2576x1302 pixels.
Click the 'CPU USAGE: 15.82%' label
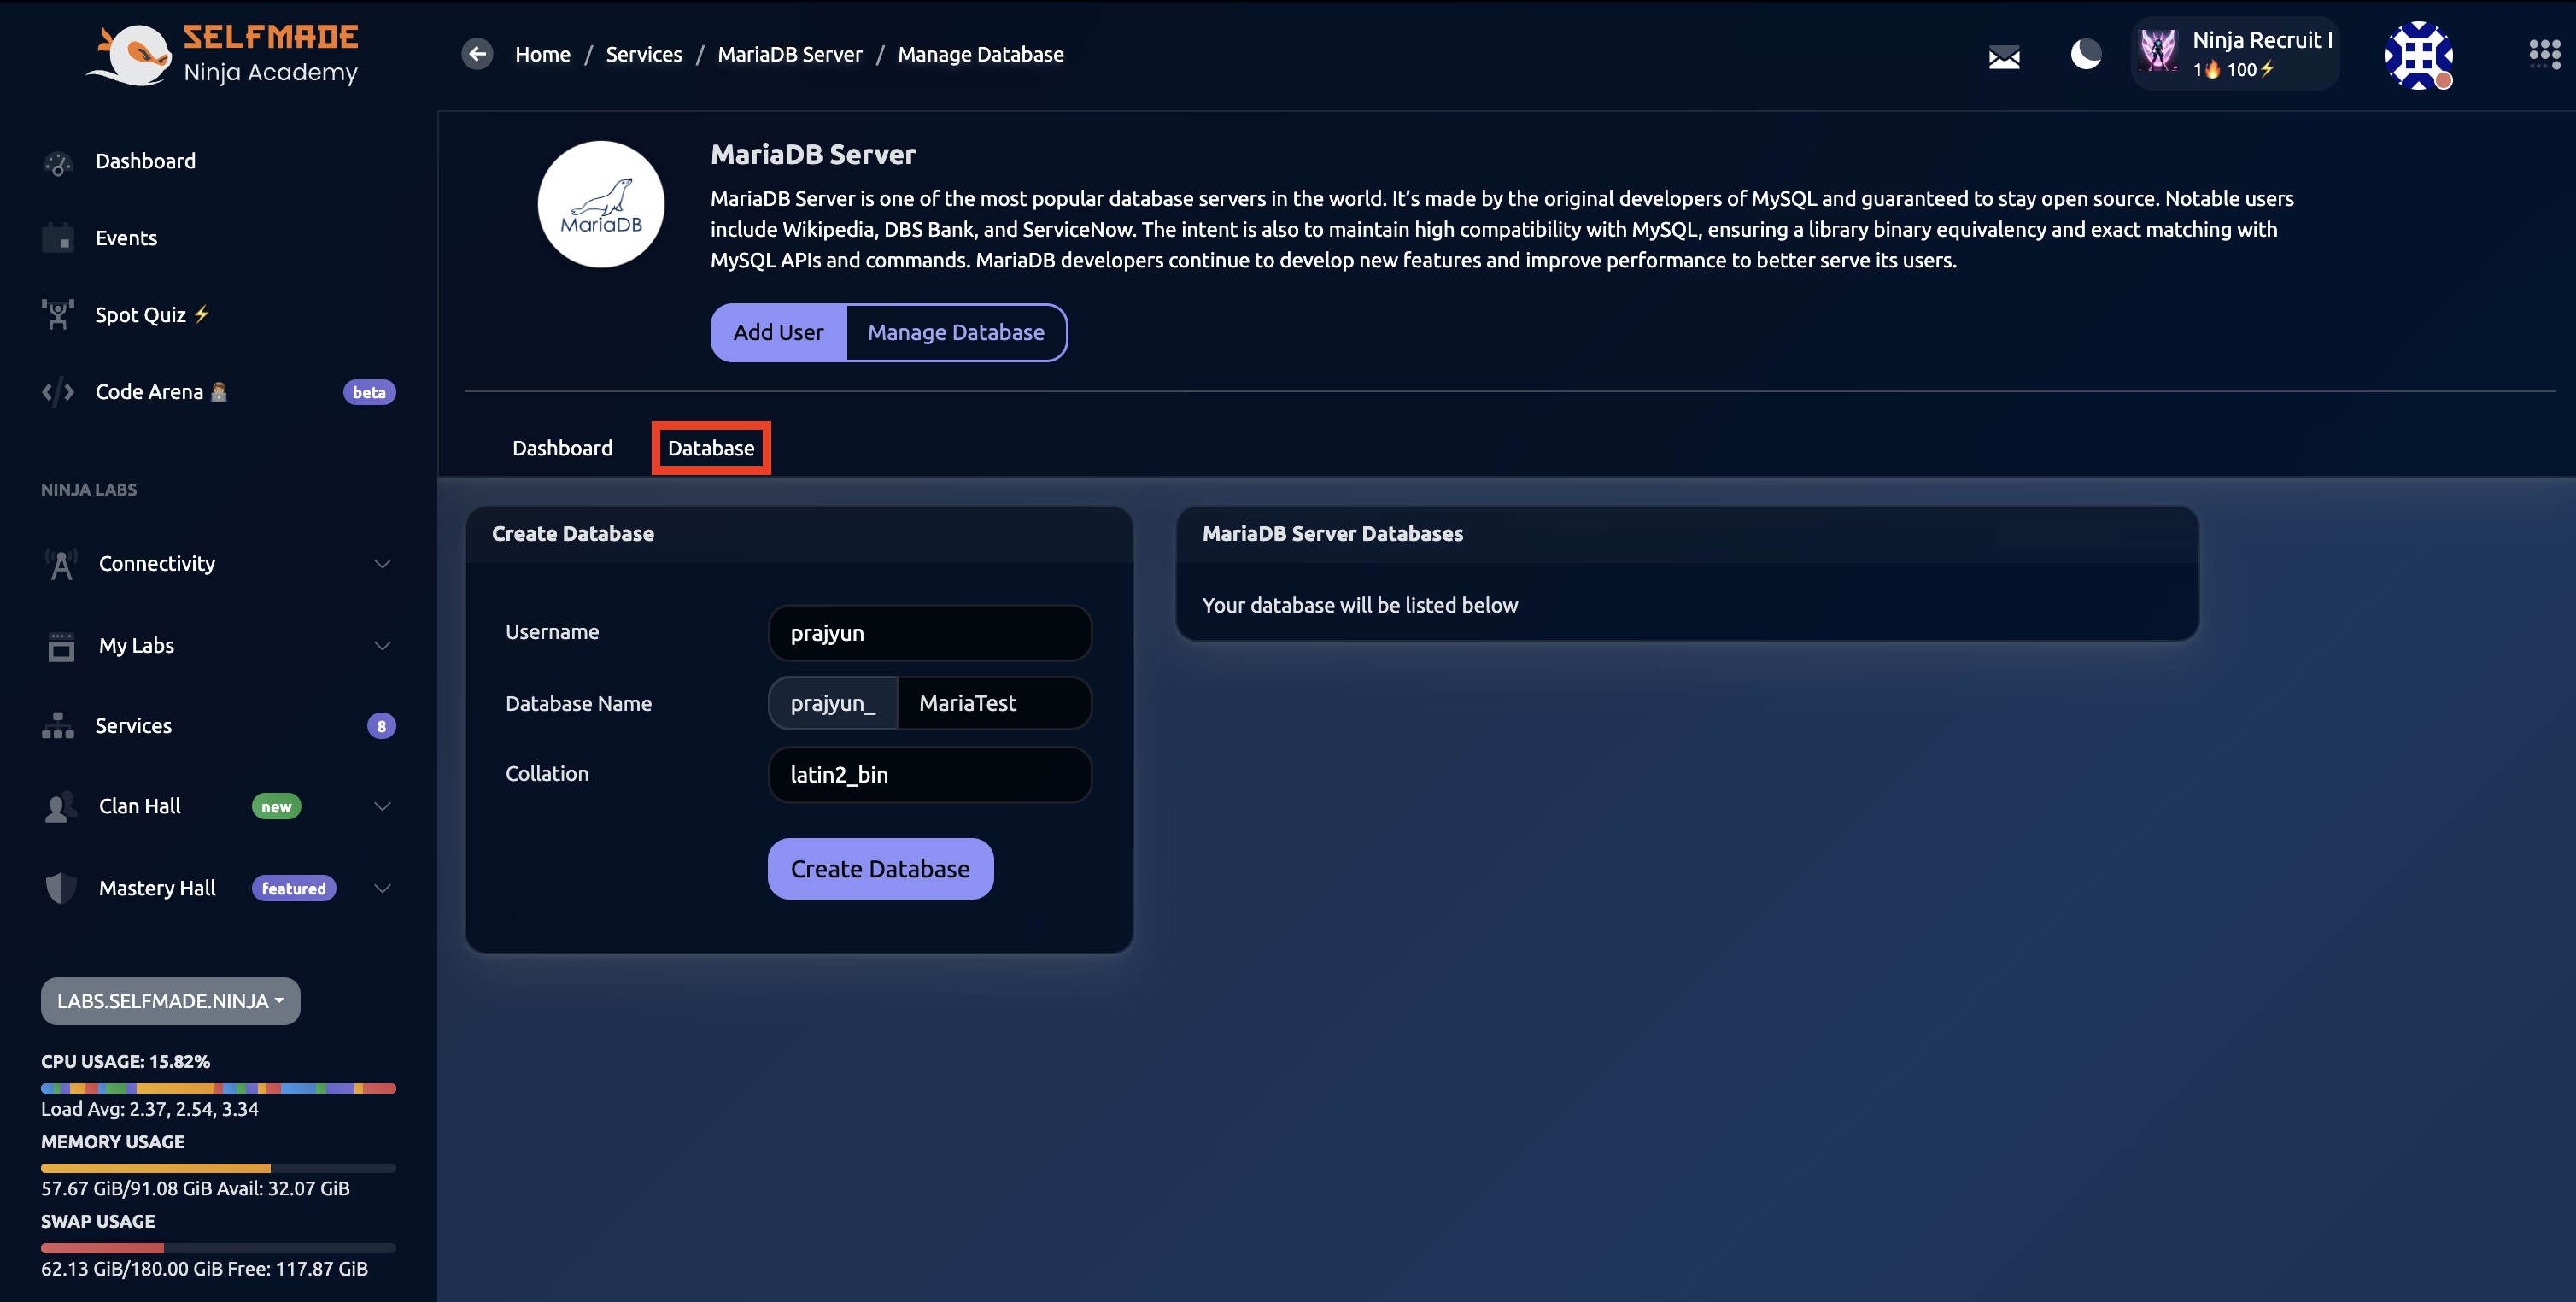[125, 1061]
